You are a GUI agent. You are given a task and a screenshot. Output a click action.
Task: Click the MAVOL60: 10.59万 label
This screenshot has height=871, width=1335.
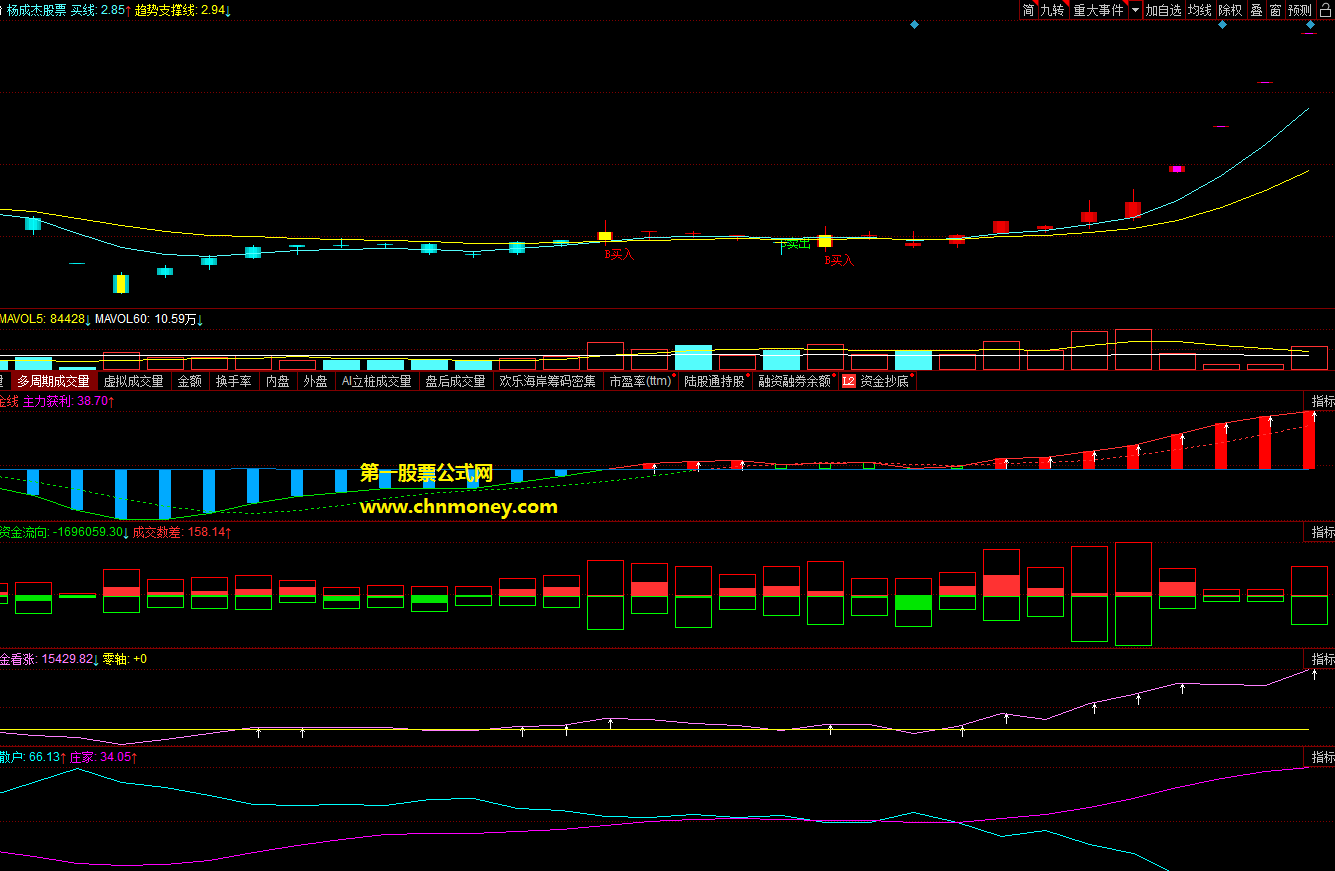click(x=149, y=320)
